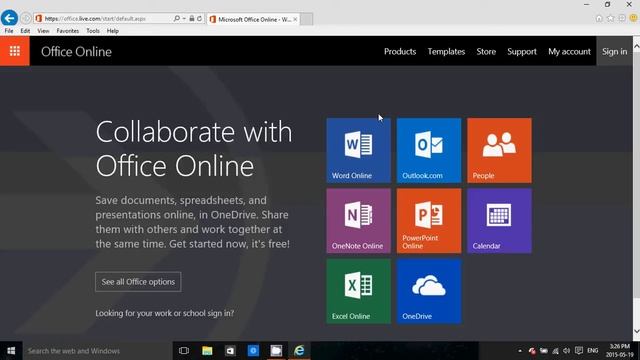Click Looking for your work or school sign in
This screenshot has height=360, width=640.
click(x=164, y=313)
